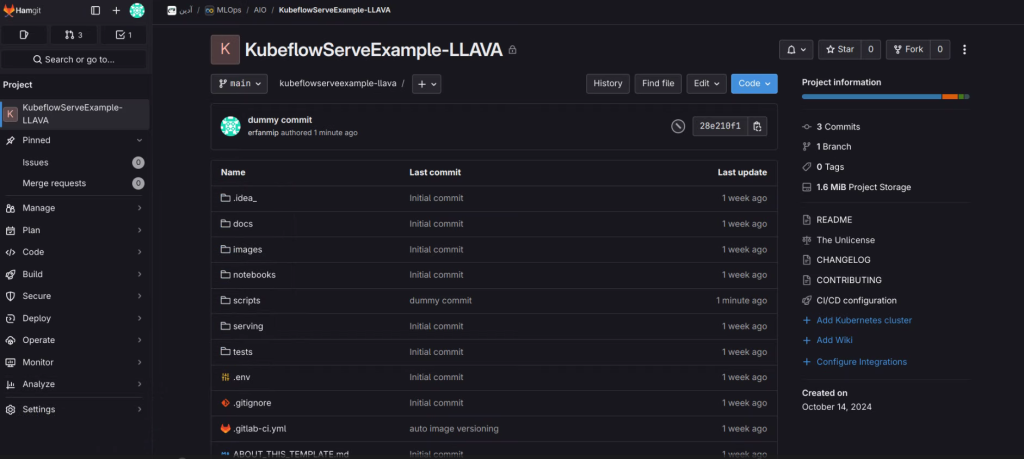The height and width of the screenshot is (459, 1024).
Task: Open the notification bell dropdown
Action: 795,49
